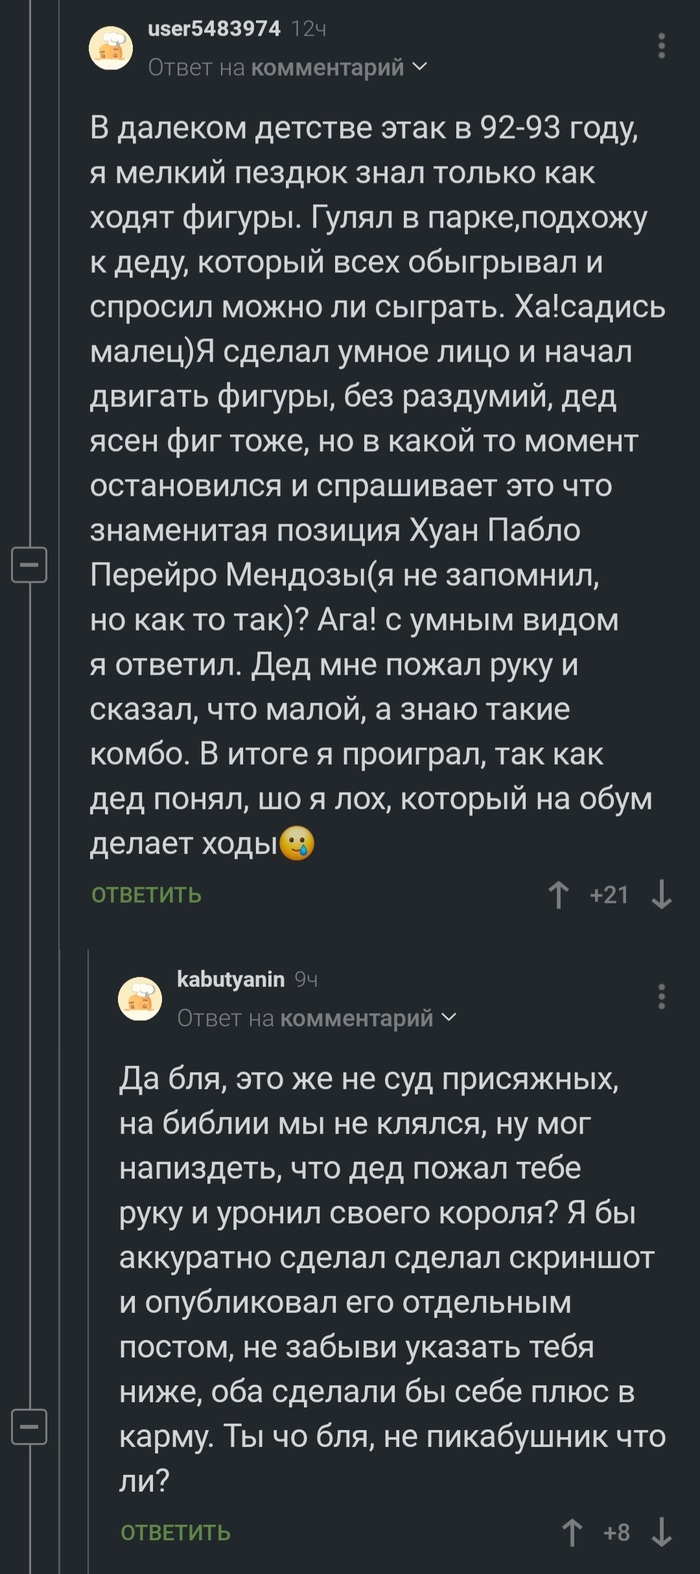
Task: Collapse user5483974's comment thread
Action: (x=30, y=564)
